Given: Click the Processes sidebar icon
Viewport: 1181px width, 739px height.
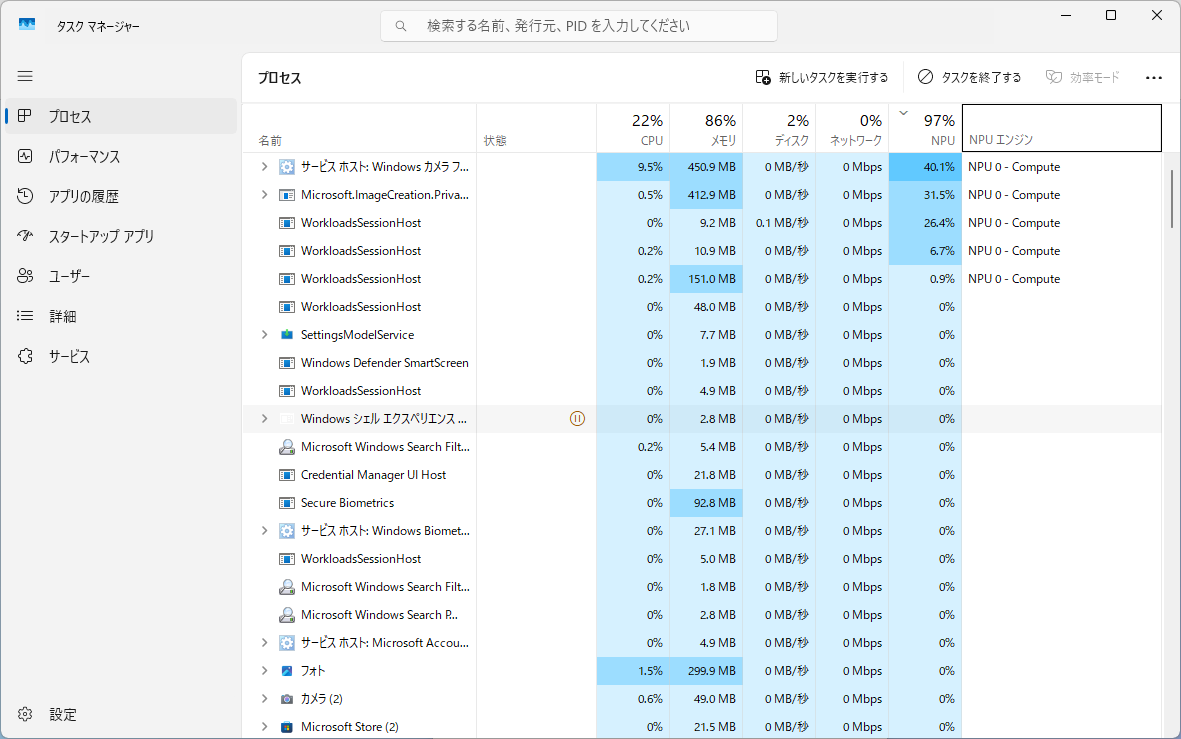Looking at the screenshot, I should click(x=25, y=116).
